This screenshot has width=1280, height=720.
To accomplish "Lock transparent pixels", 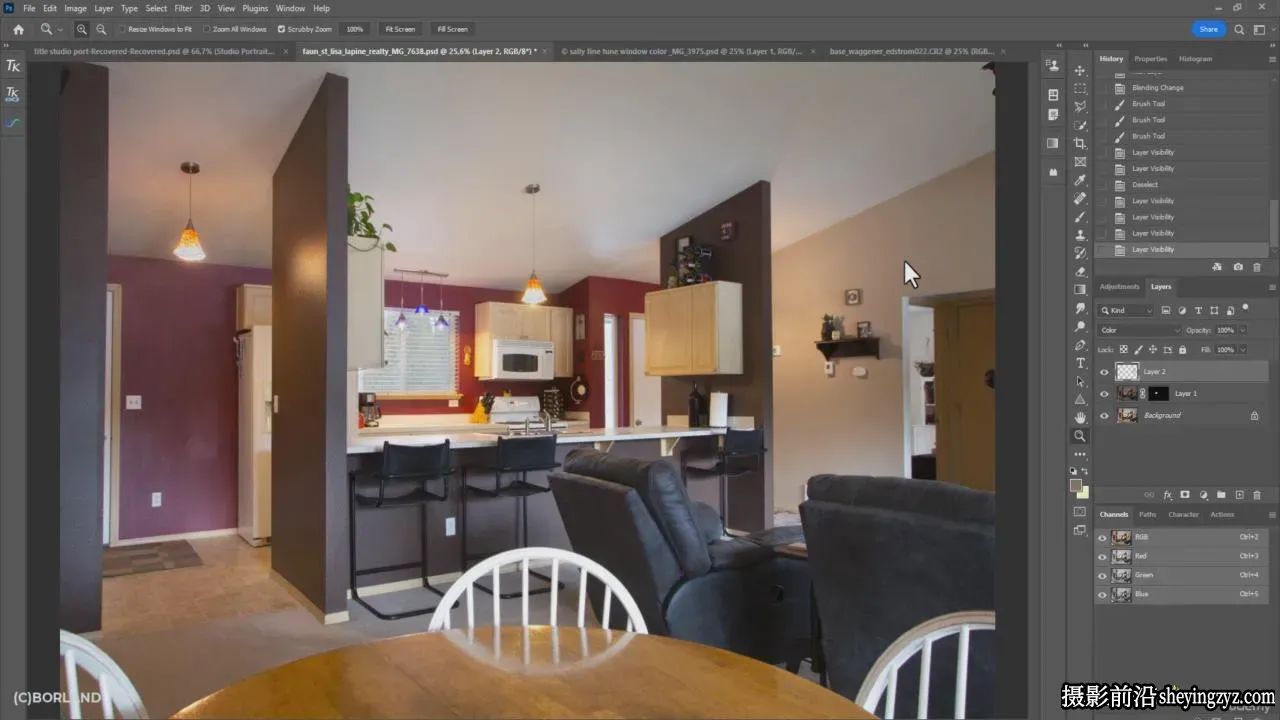I will 1123,350.
